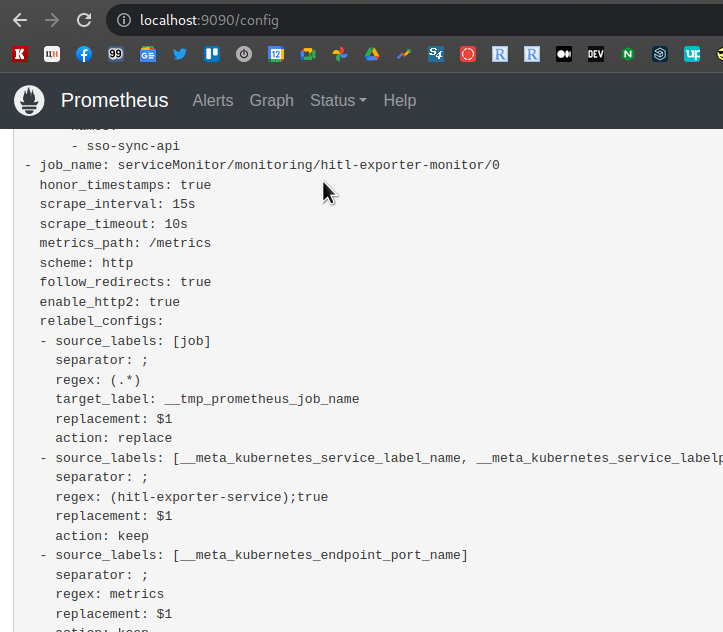Open the R bookmark beside the red circle
The width and height of the screenshot is (723, 632).
click(500, 54)
